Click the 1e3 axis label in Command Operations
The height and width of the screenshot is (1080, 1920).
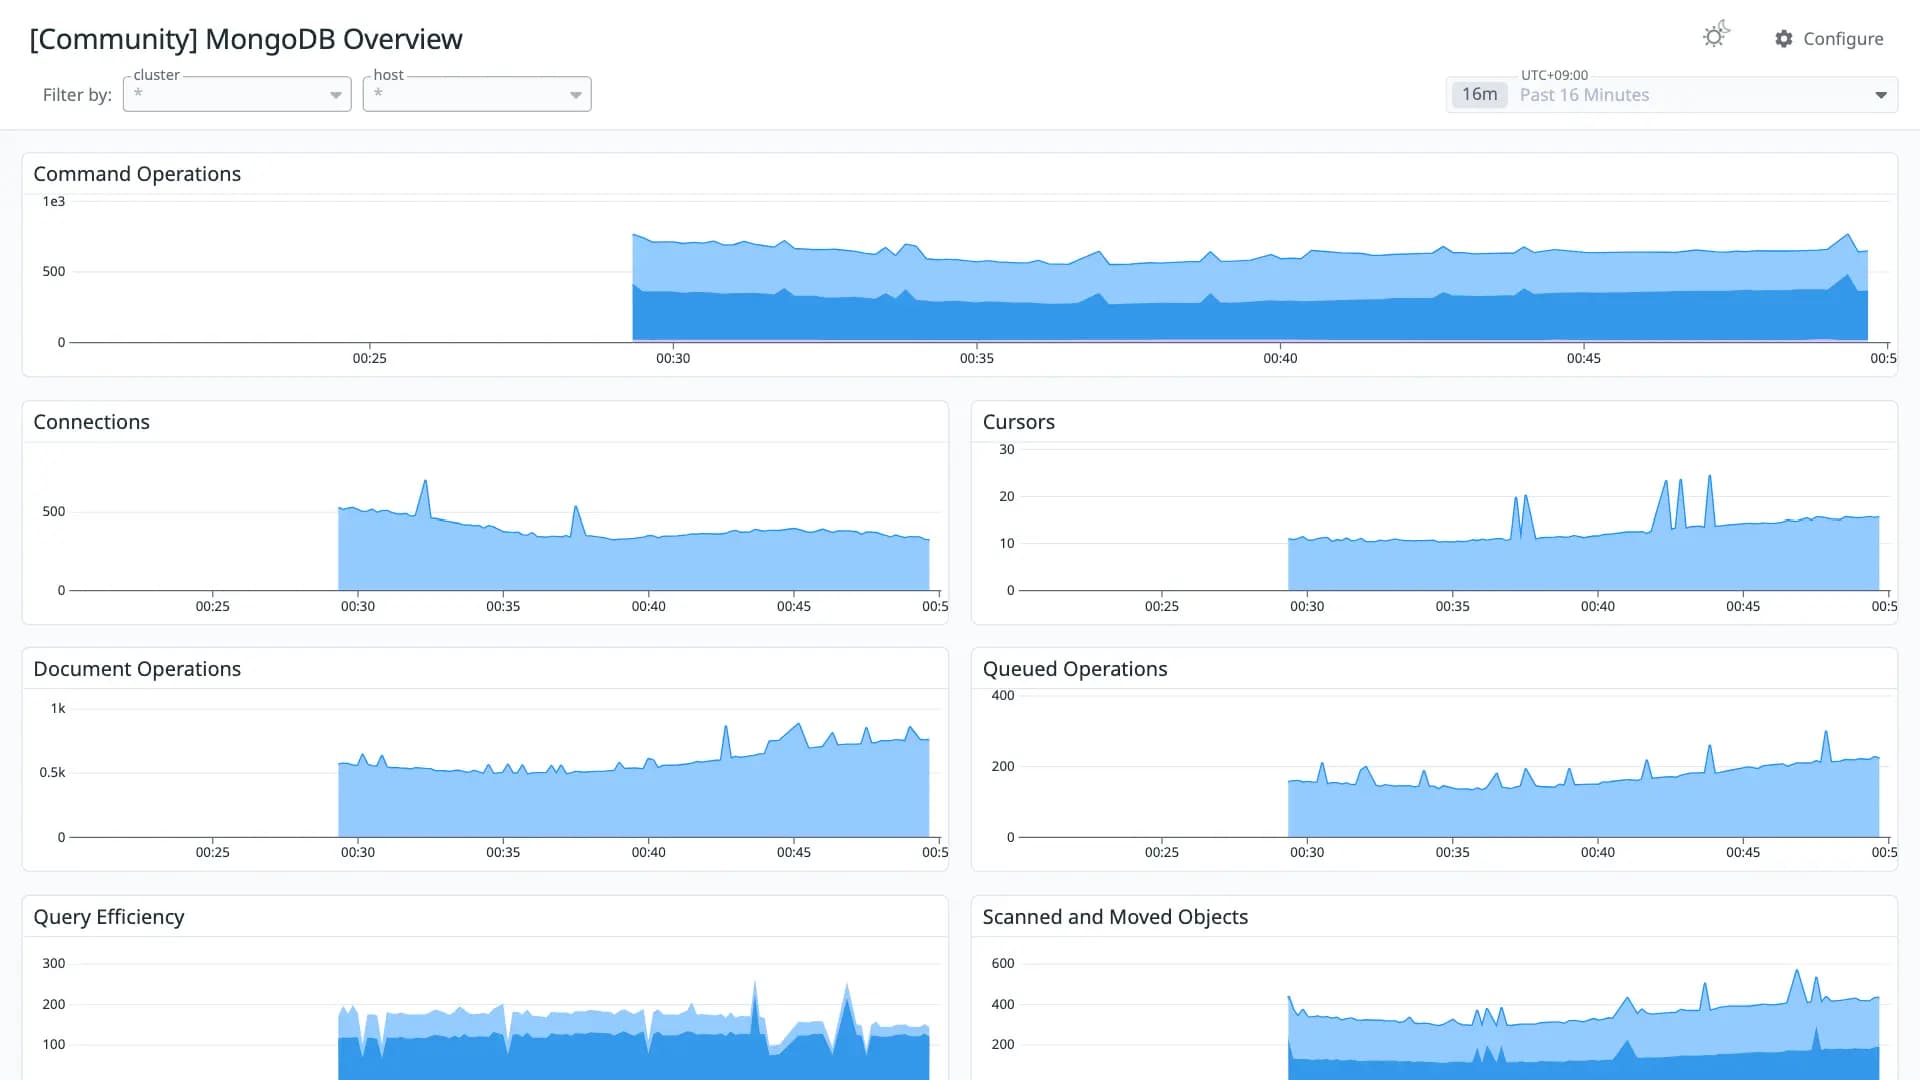(54, 202)
